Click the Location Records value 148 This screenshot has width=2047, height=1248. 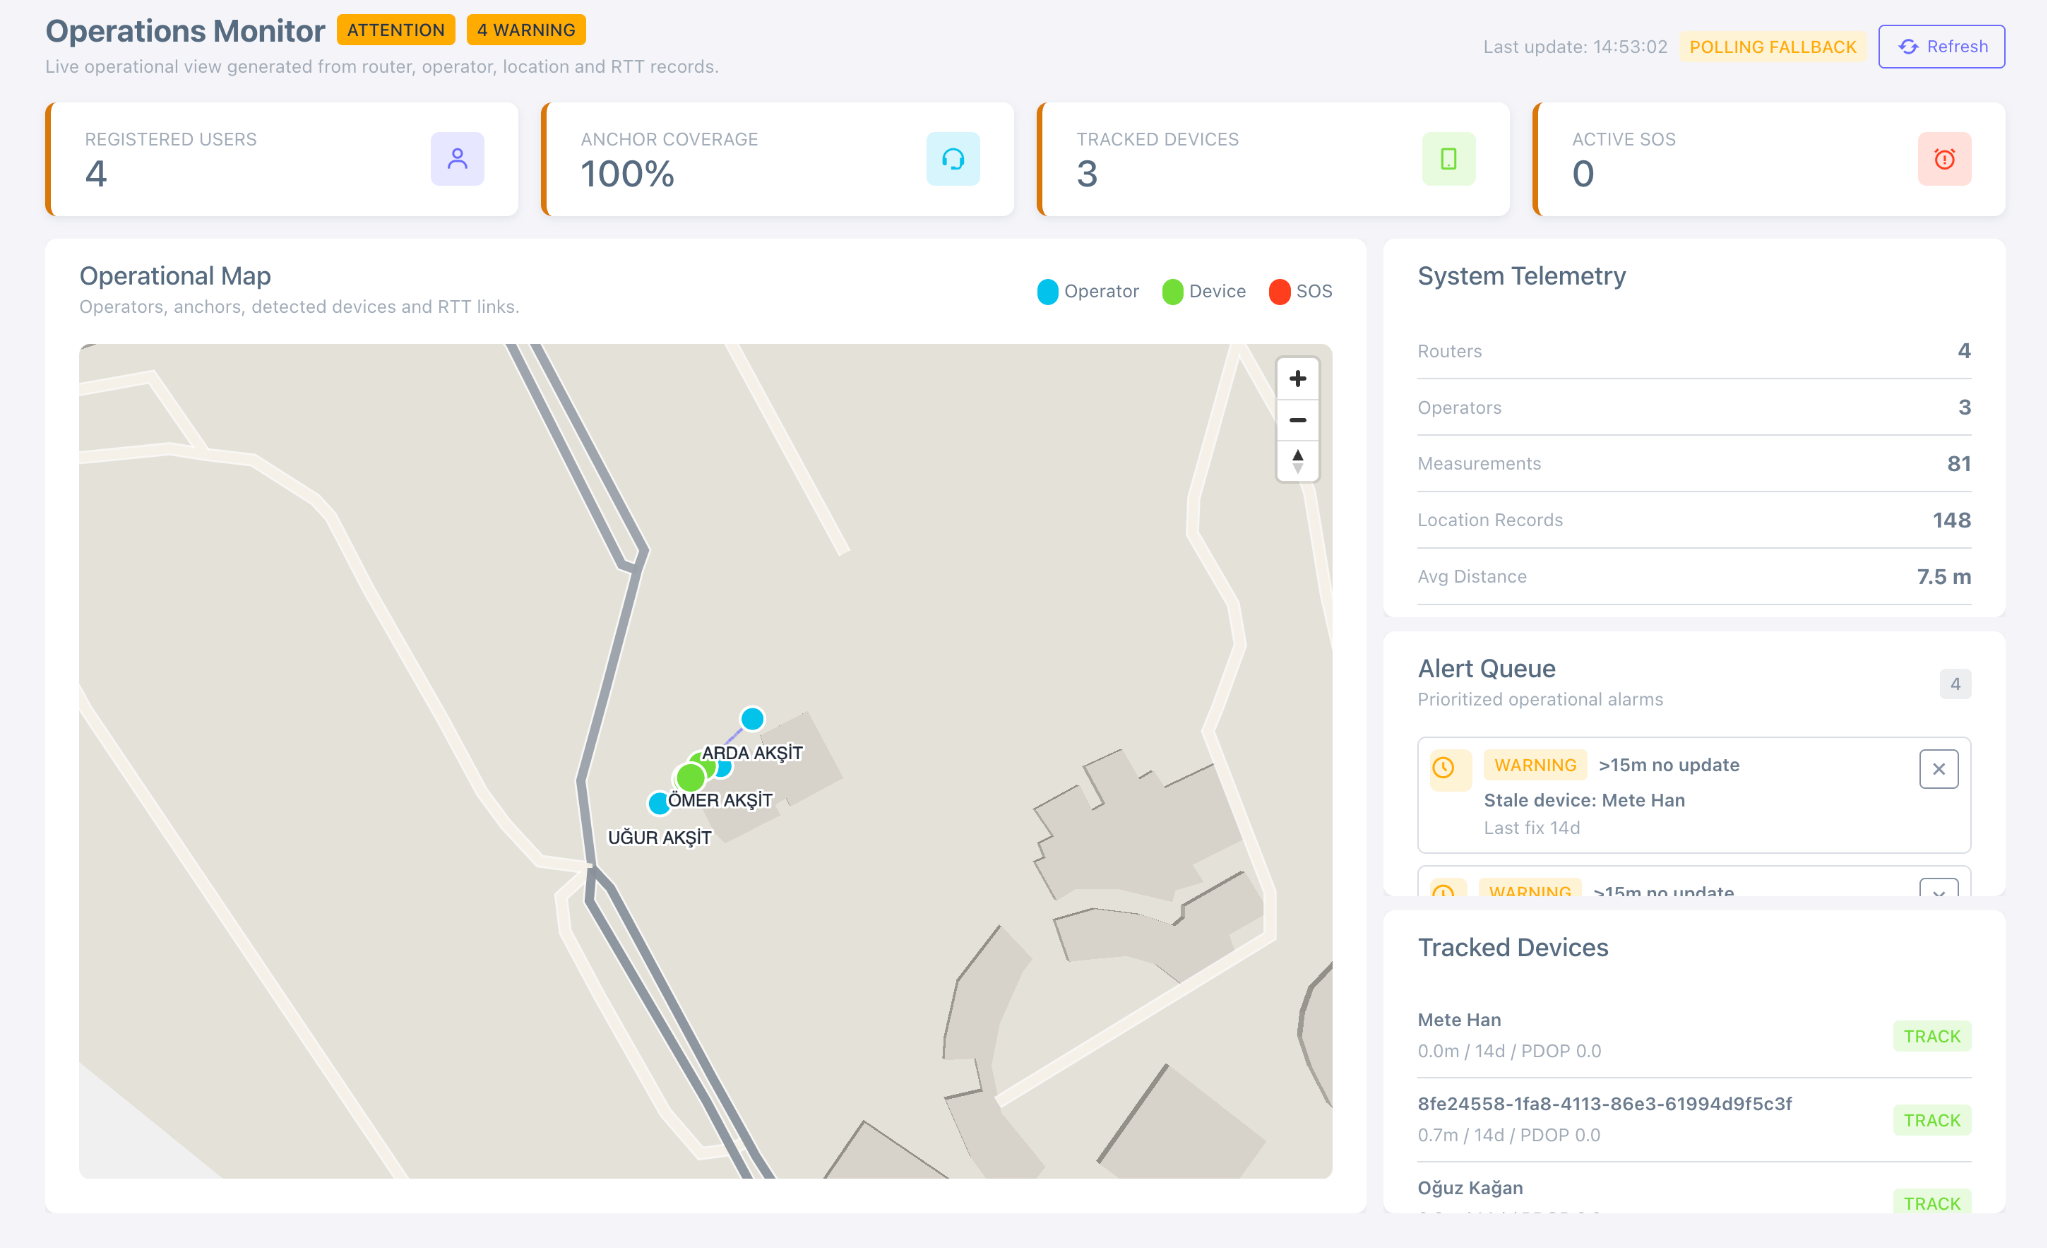1951,520
